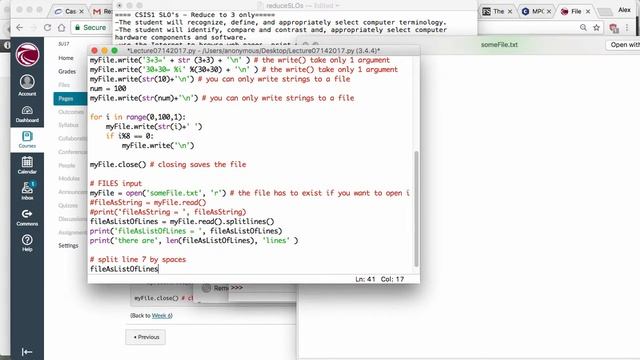Open the Settings course link
This screenshot has width=640, height=360.
[68, 245]
